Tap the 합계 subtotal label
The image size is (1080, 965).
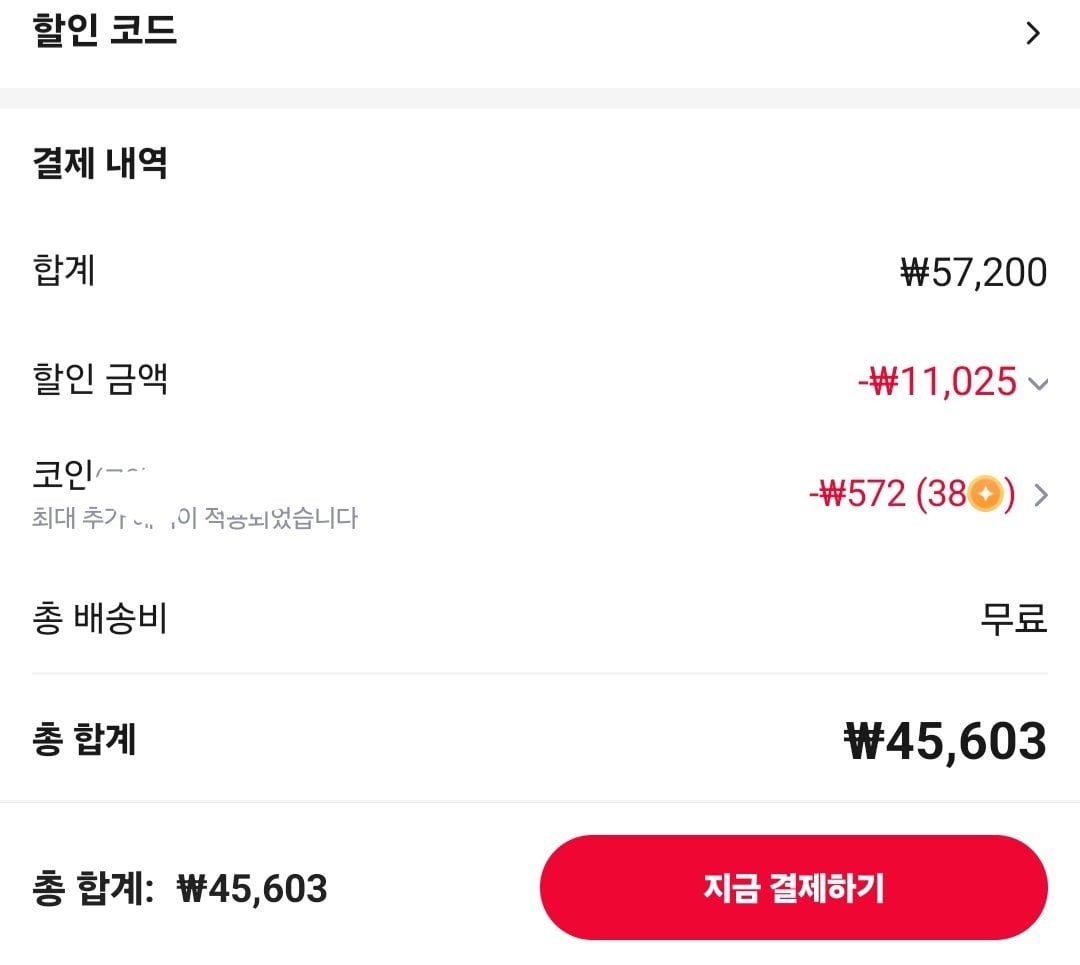pos(63,270)
